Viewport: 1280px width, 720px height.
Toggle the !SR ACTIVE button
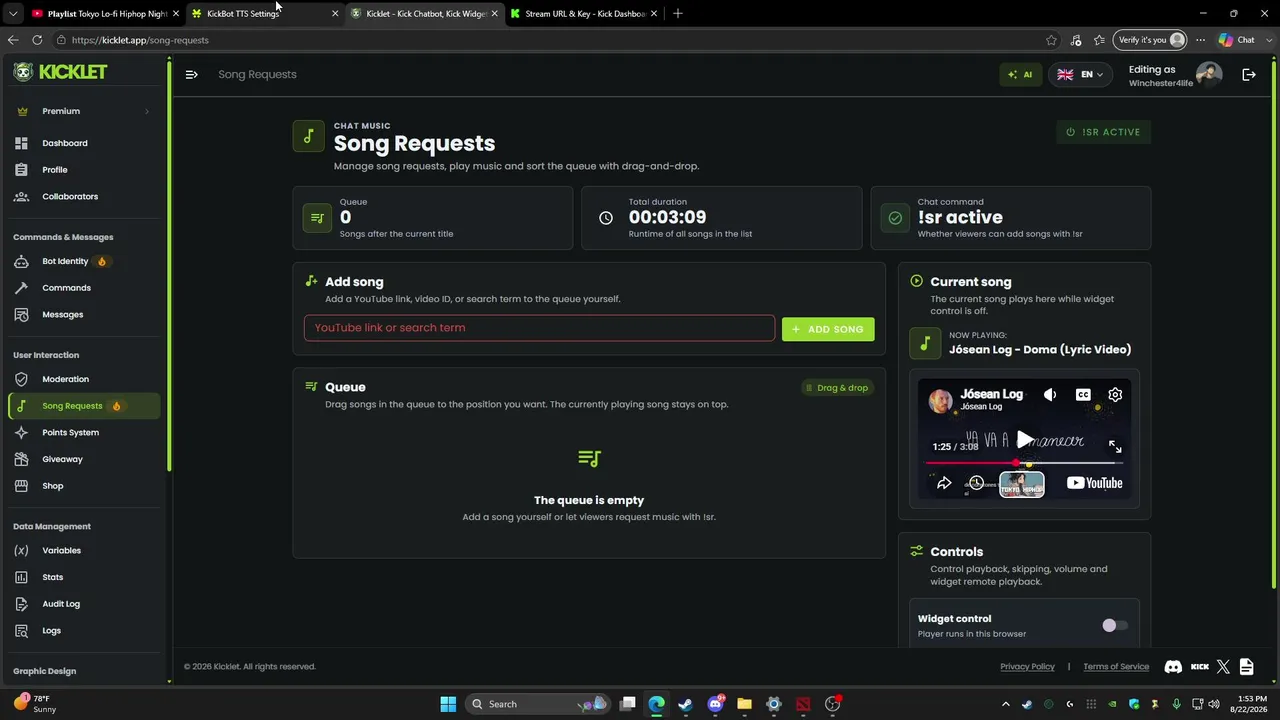1104,132
